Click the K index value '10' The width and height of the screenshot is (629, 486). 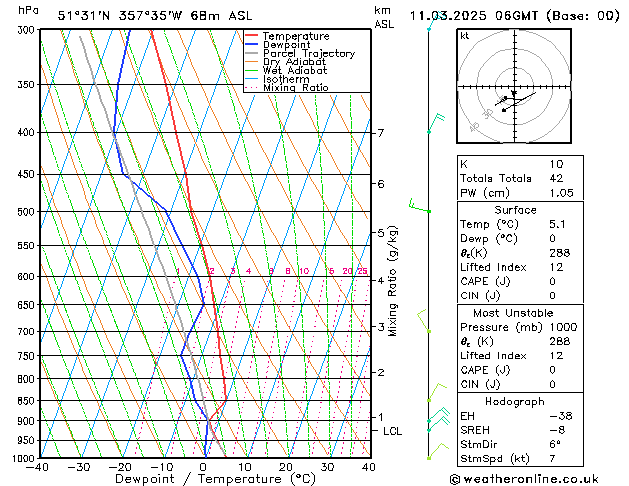[x=556, y=164]
